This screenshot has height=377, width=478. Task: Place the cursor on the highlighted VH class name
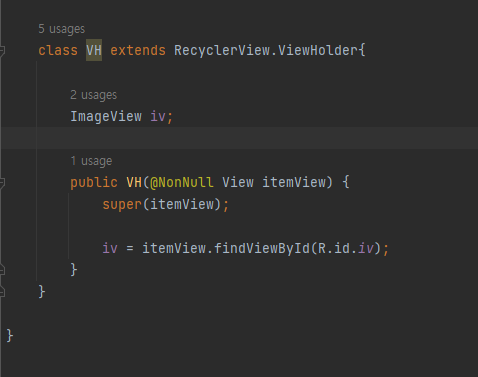click(x=94, y=50)
